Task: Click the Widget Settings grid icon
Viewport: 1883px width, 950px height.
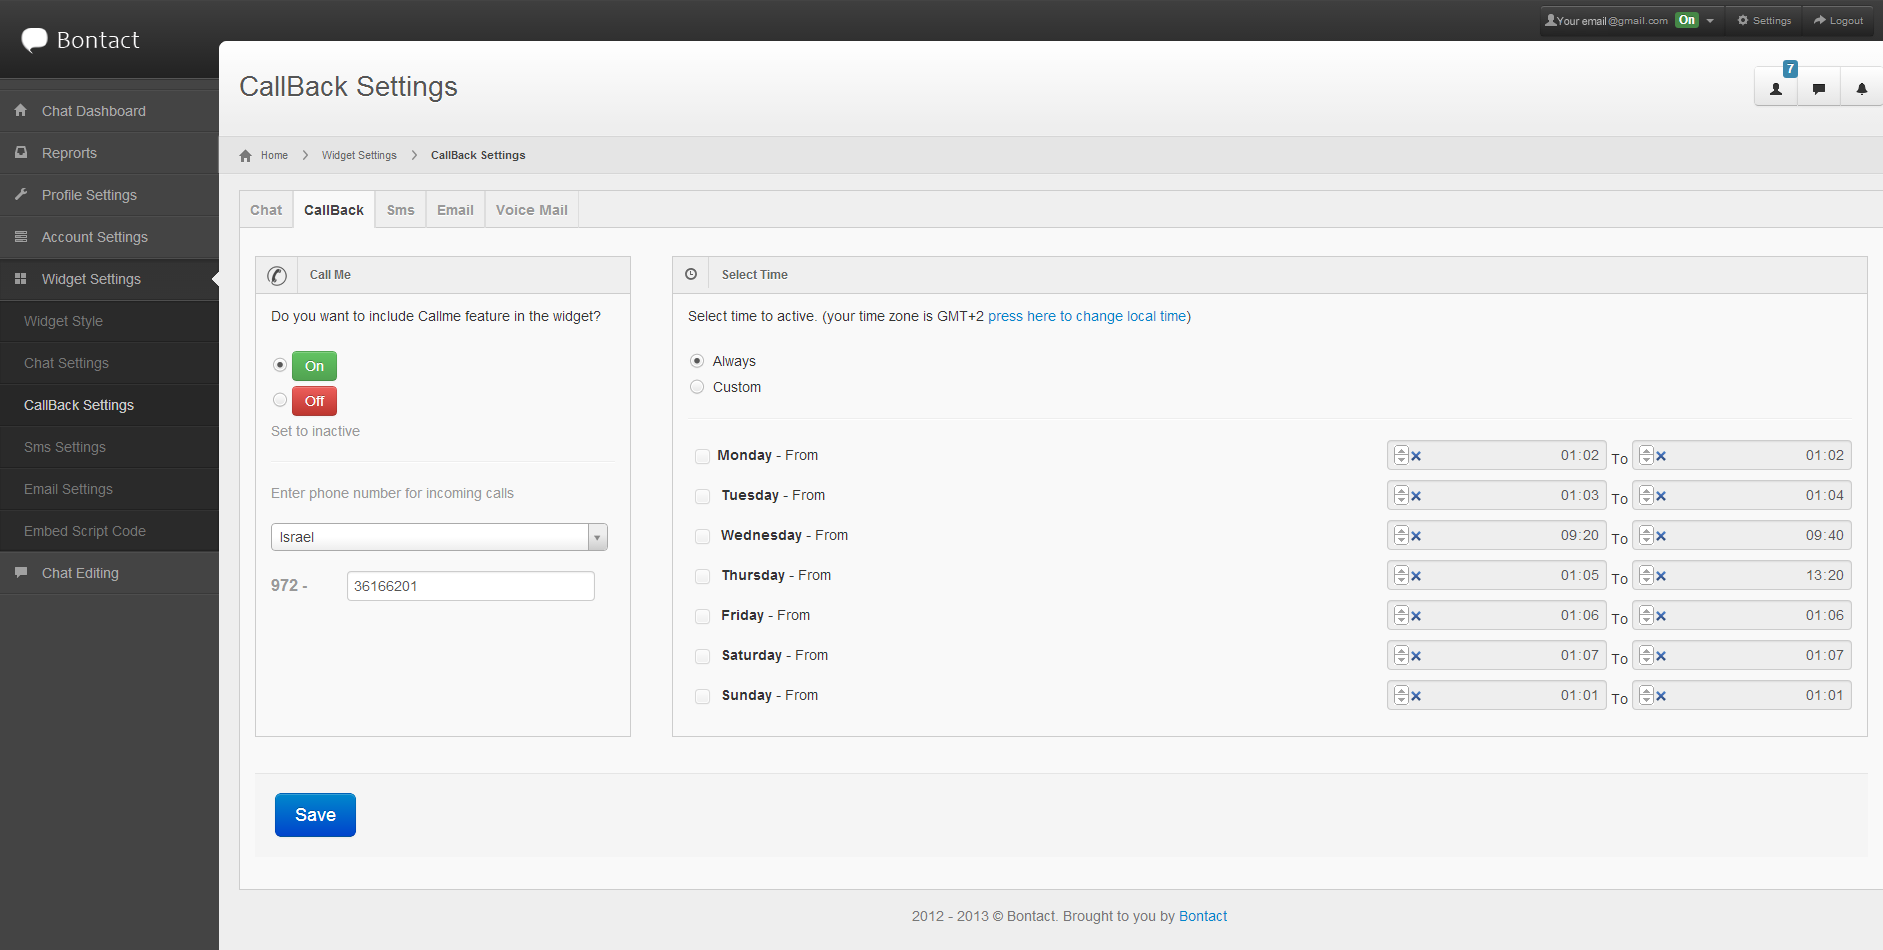Action: tap(20, 278)
